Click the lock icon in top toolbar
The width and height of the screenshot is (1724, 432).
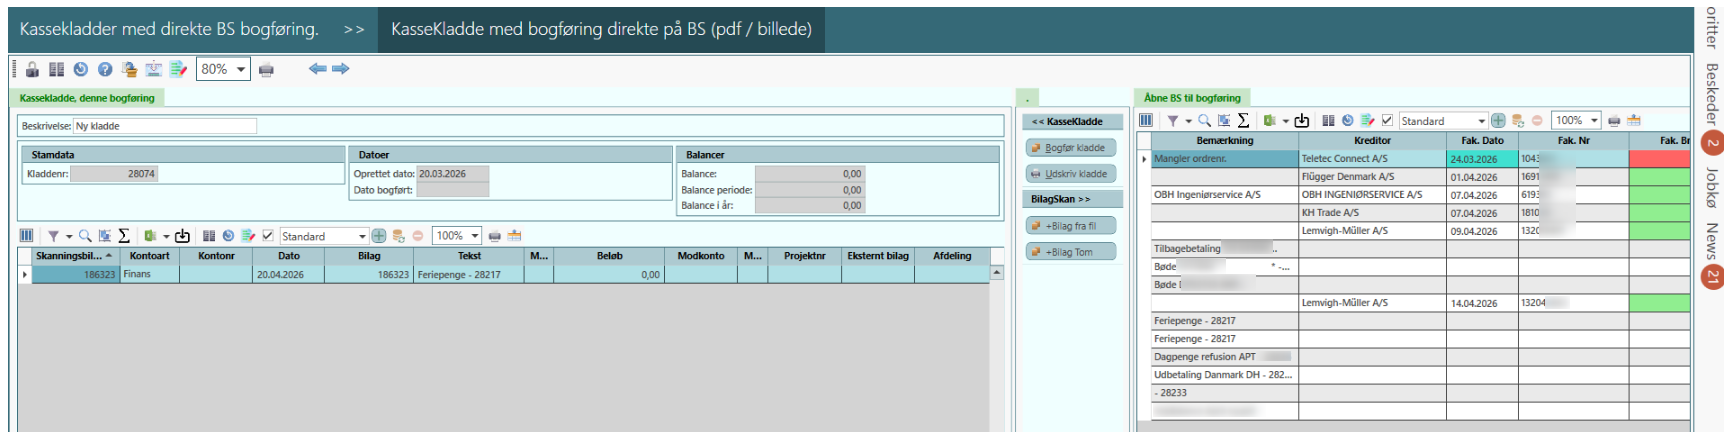(32, 69)
